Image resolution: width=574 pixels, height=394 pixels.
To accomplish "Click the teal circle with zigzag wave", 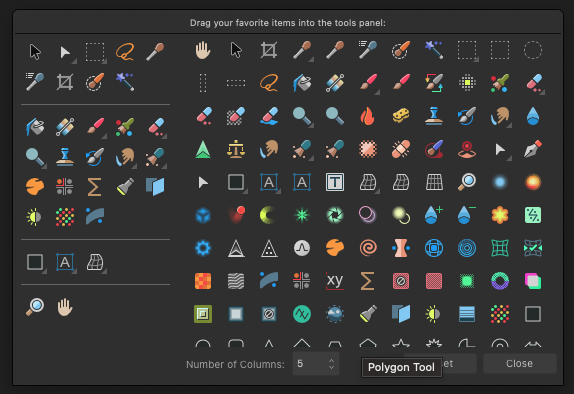I will click(302, 314).
